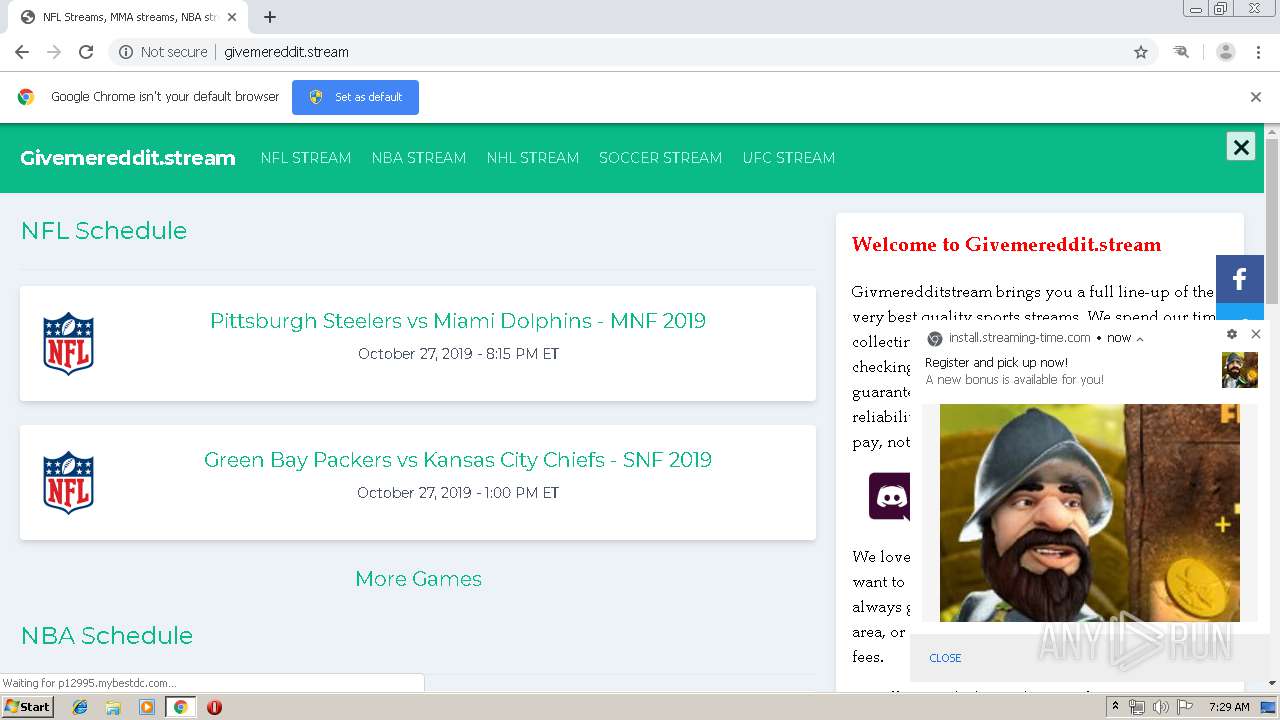Dismiss the streaming-time notification with X
The image size is (1280, 720).
pos(1256,334)
